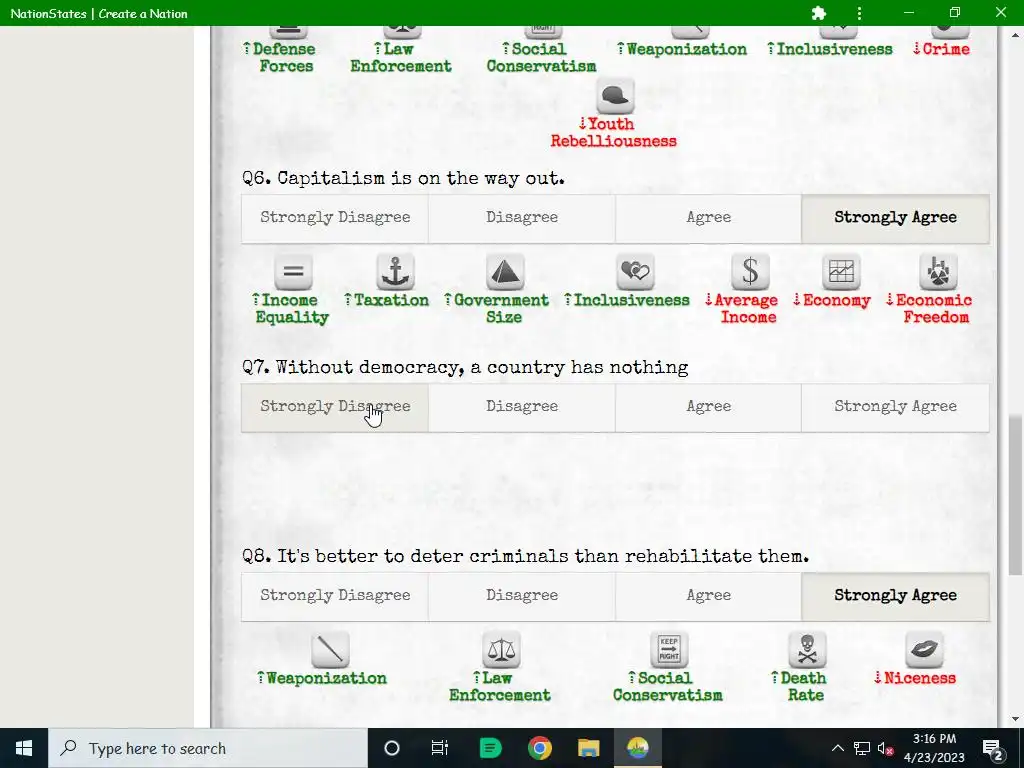Click the Cortana circle icon in taskbar
This screenshot has height=768, width=1024.
click(392, 748)
